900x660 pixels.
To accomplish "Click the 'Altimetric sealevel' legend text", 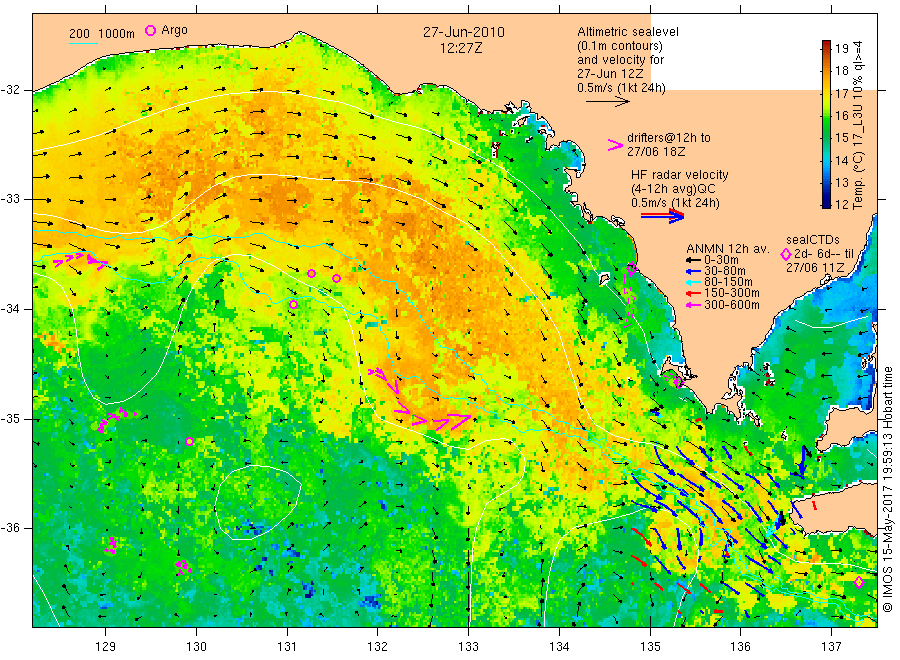I will [x=627, y=32].
